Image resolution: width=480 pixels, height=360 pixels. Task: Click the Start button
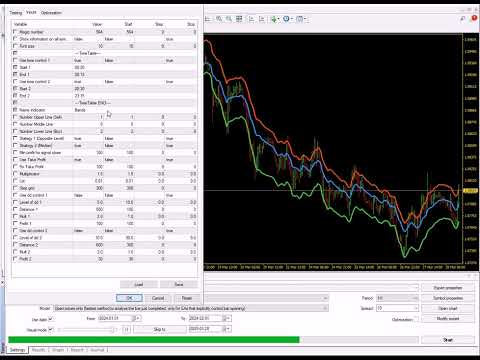448,340
